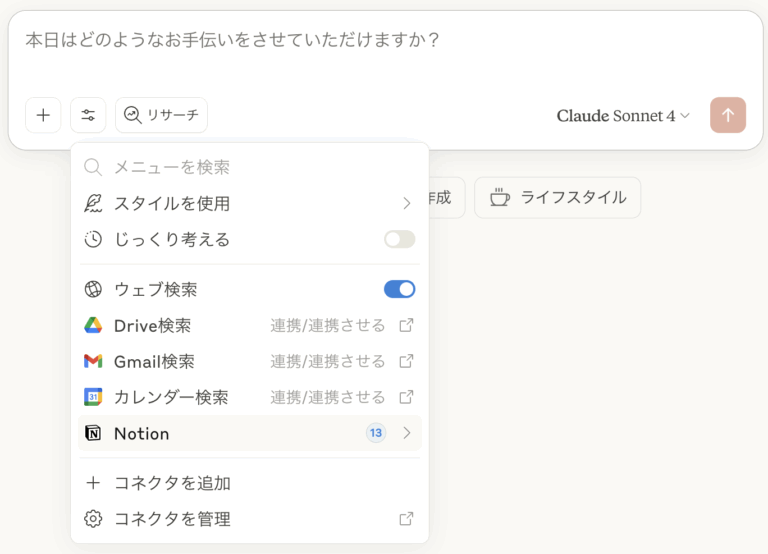Click Gmail検索 連携/連携させる link
Viewport: 768px width, 554px height.
(327, 361)
